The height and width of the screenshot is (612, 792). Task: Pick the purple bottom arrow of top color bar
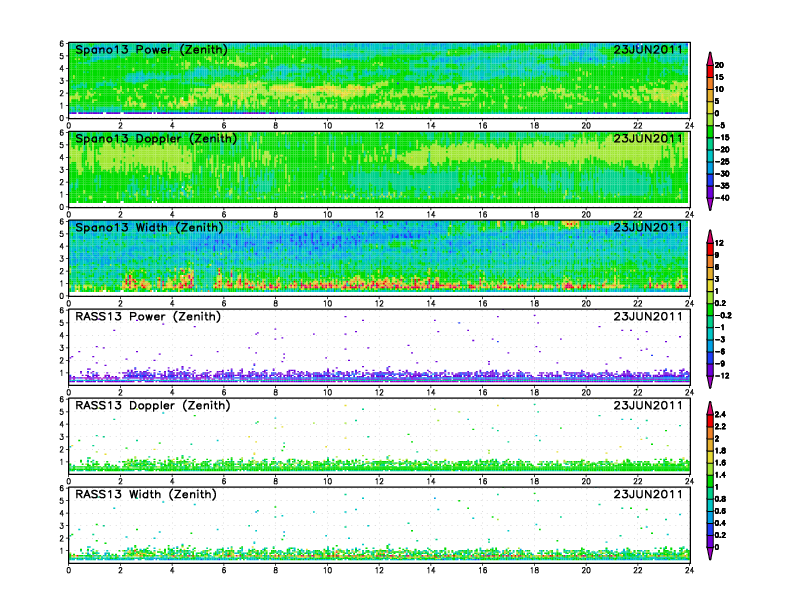point(710,204)
